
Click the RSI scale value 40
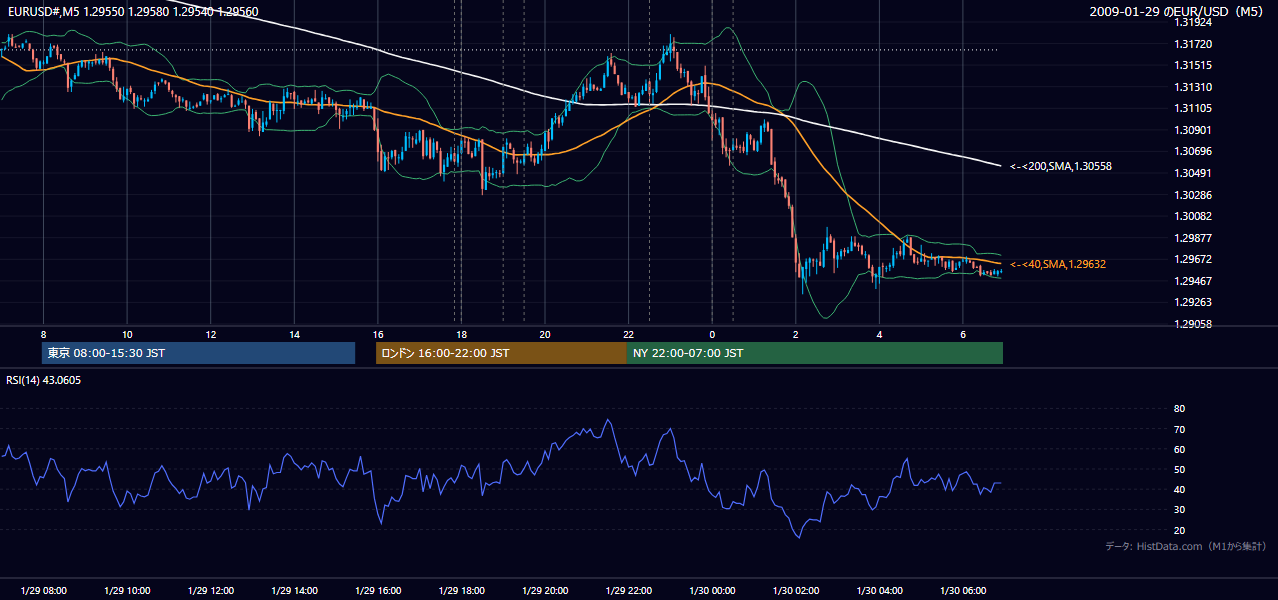coord(1179,489)
